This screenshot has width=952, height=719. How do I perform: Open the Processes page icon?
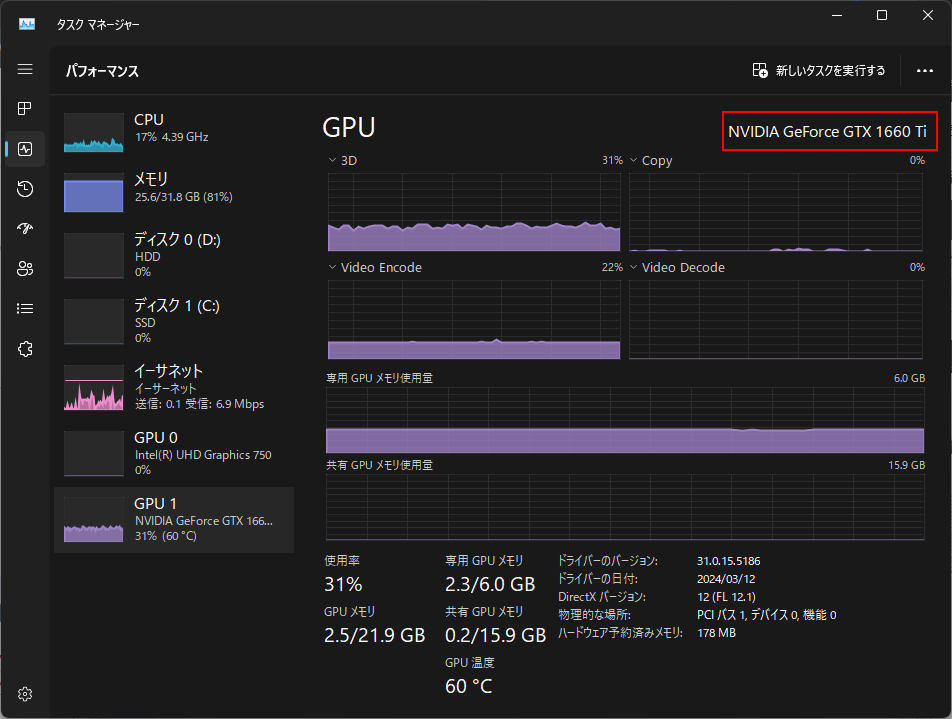25,109
